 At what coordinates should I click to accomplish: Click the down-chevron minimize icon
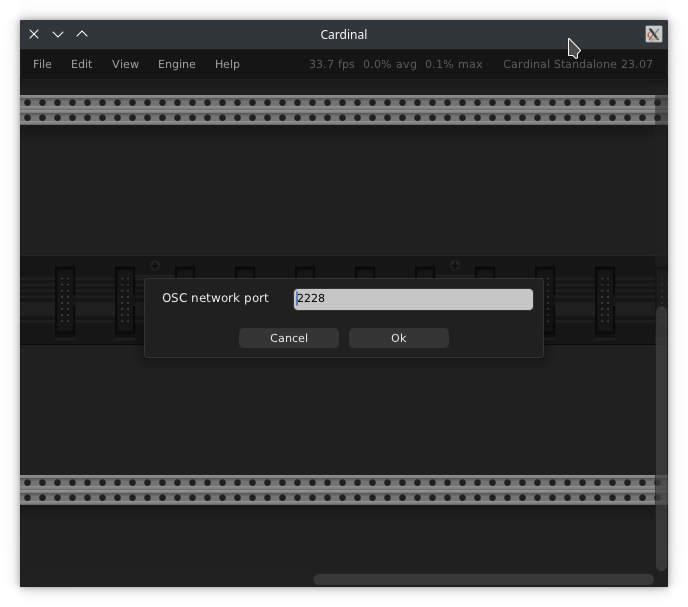point(58,34)
